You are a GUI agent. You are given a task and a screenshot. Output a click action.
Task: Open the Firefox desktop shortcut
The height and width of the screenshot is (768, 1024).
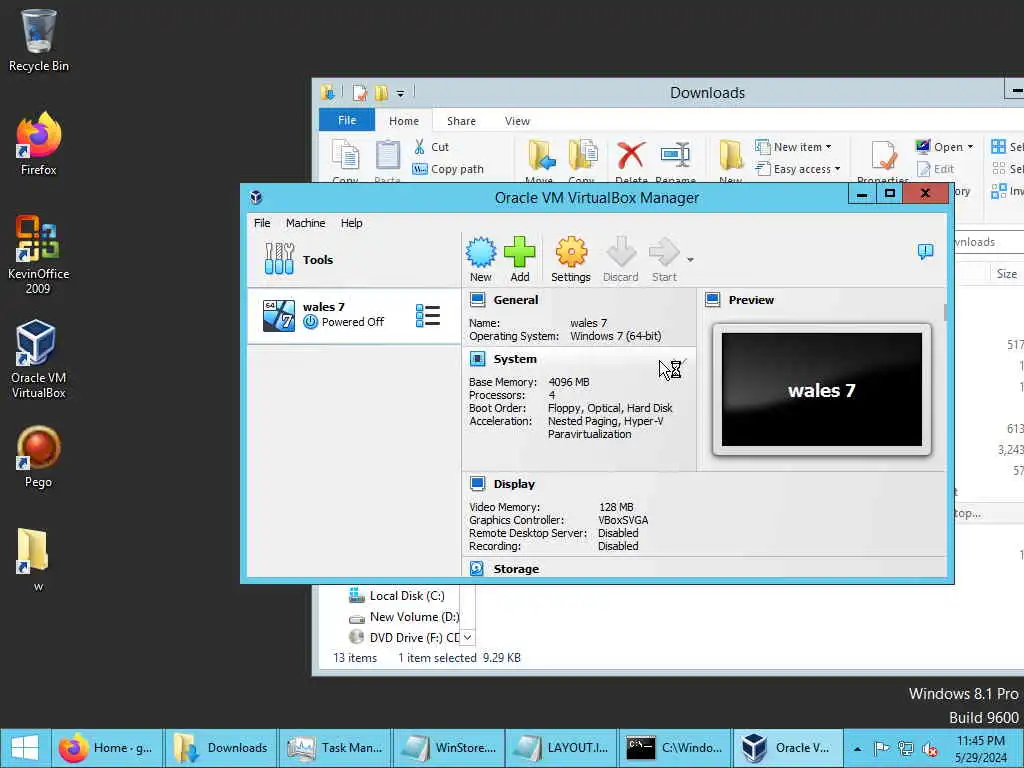coord(39,144)
